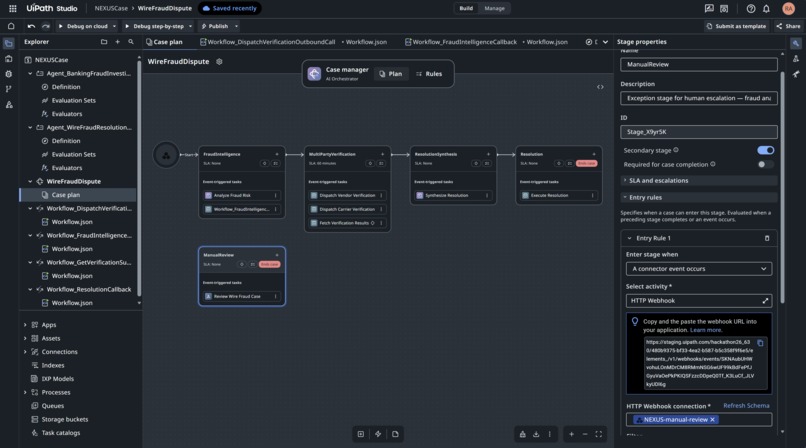This screenshot has width=806, height=448.
Task: Click the Name input field
Action: [699, 64]
